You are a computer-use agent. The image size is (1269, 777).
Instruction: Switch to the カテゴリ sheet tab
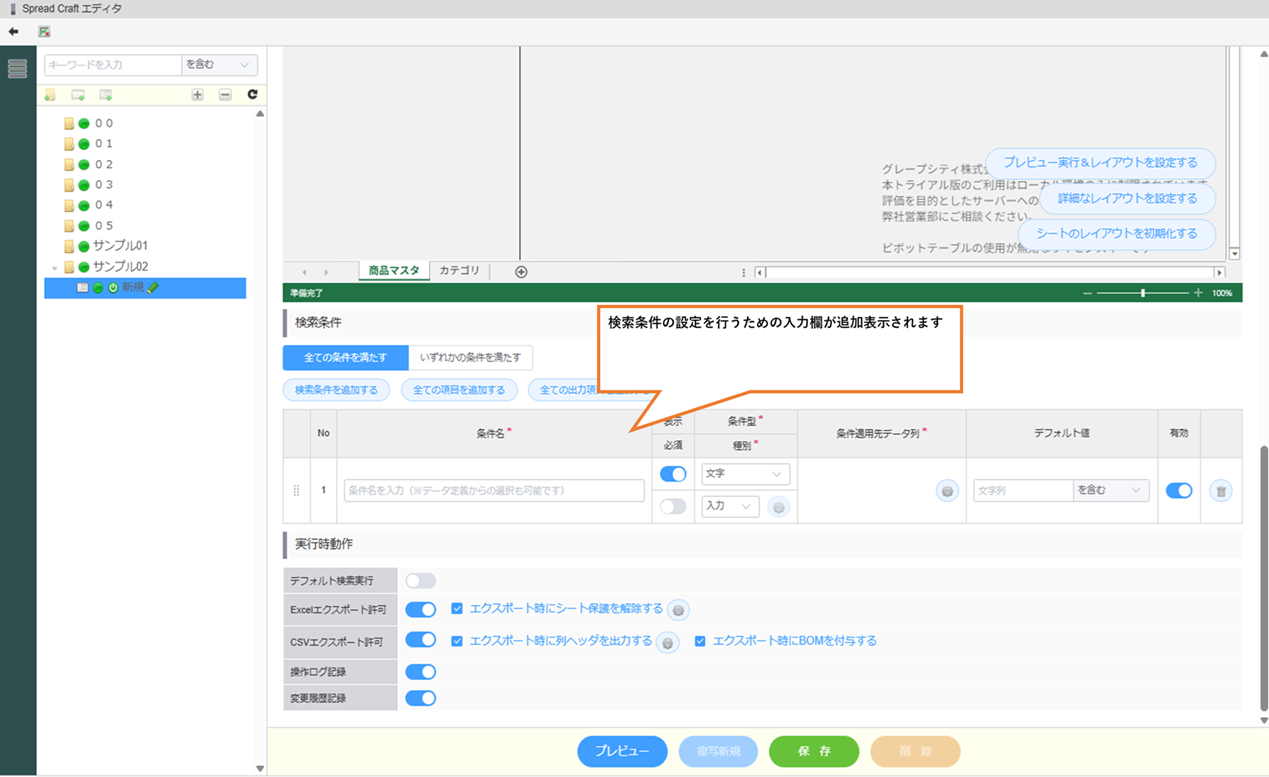[x=459, y=271]
